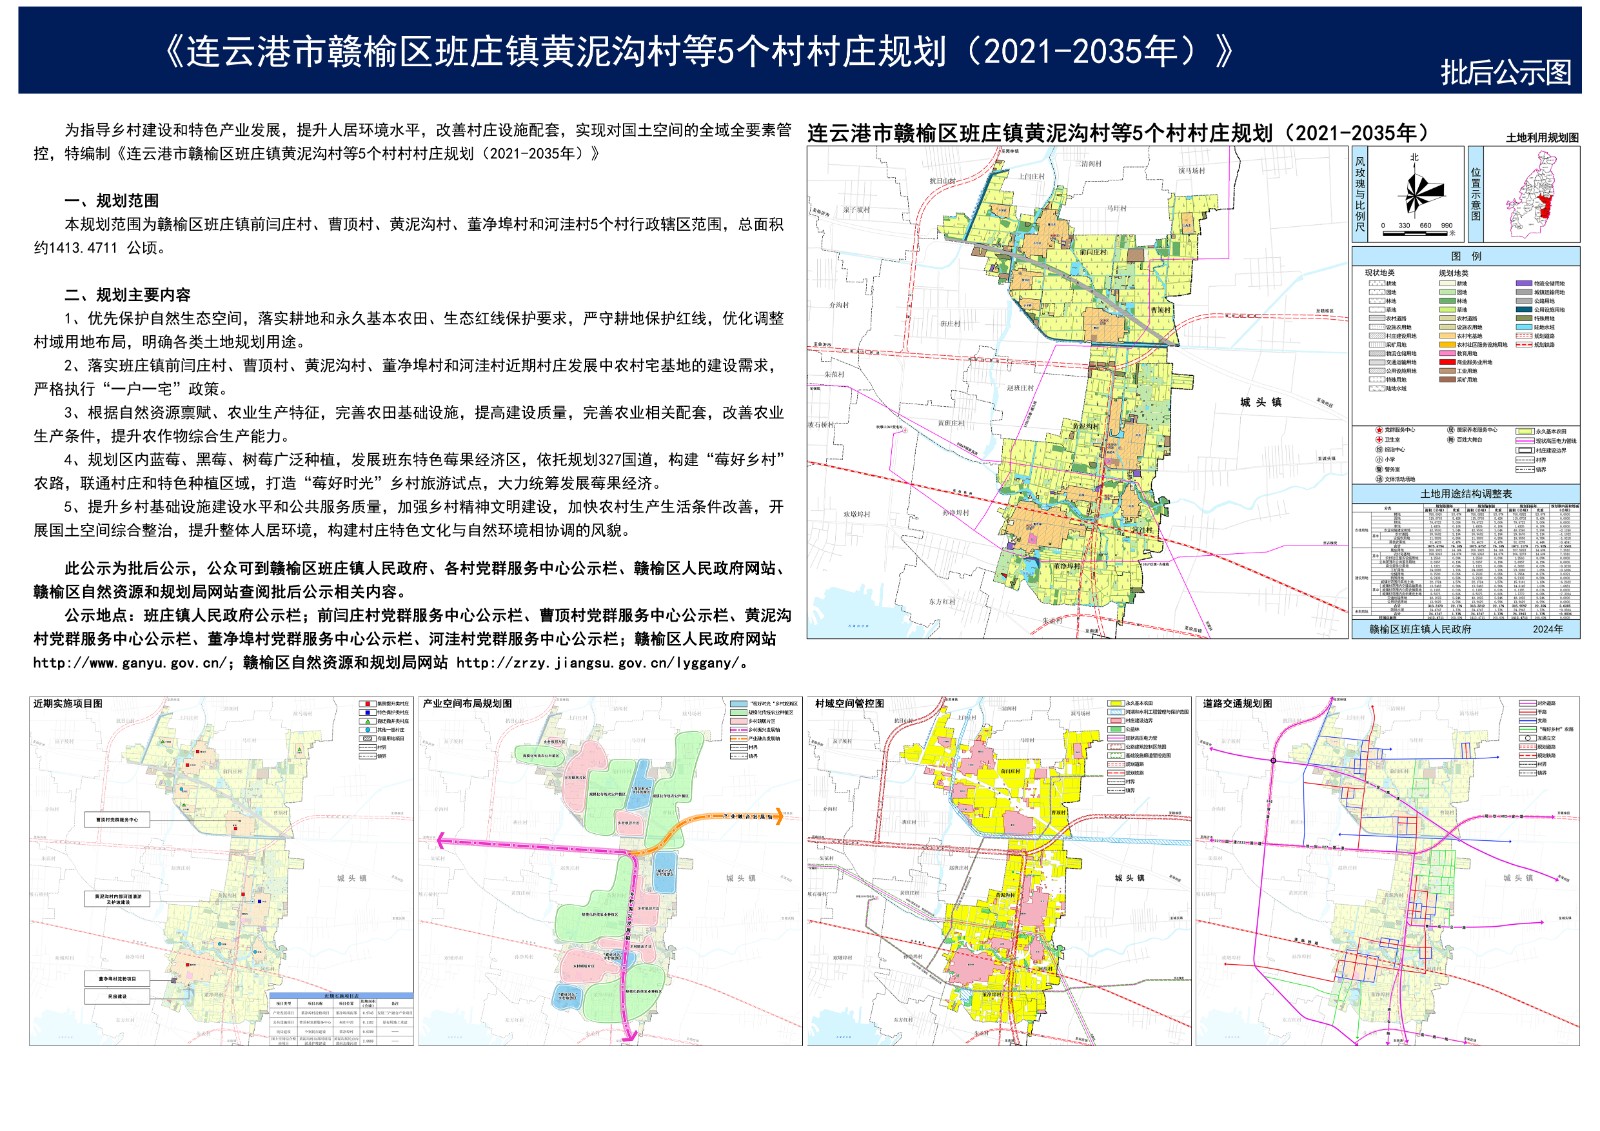Click the 批后公示图 label in header
The height and width of the screenshot is (1131, 1600).
1505,72
